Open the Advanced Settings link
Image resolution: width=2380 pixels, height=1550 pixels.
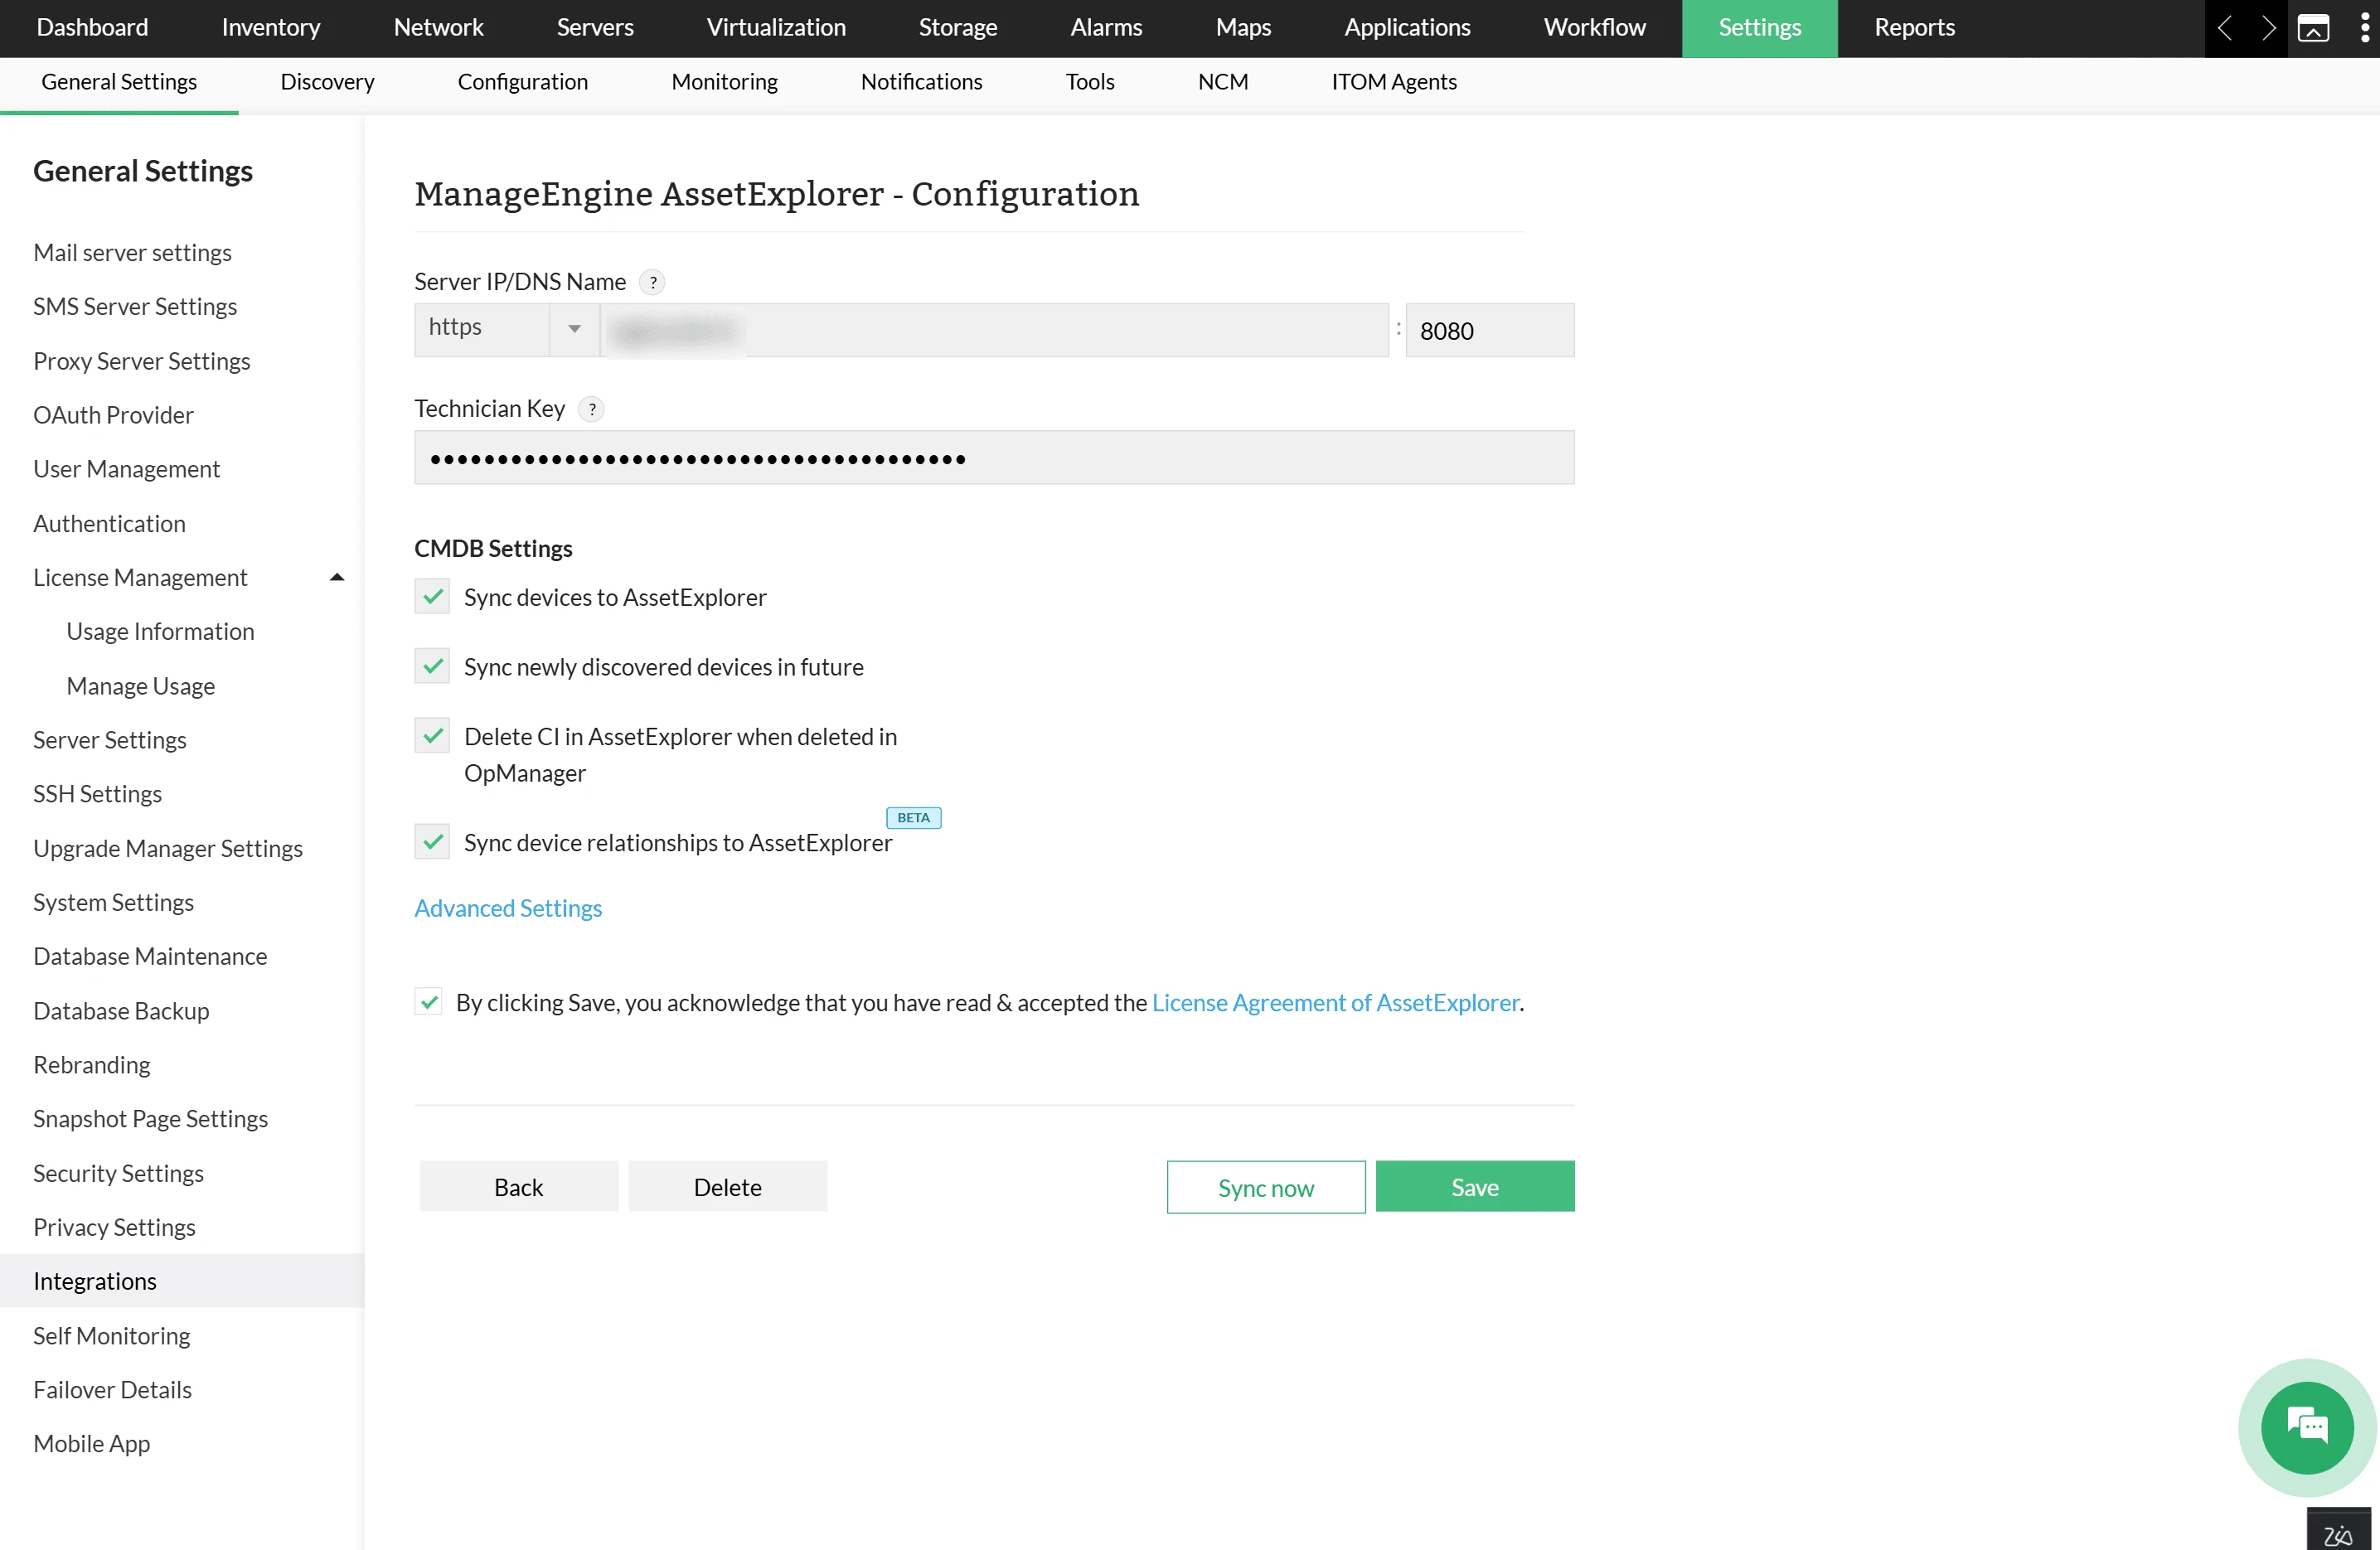[508, 908]
